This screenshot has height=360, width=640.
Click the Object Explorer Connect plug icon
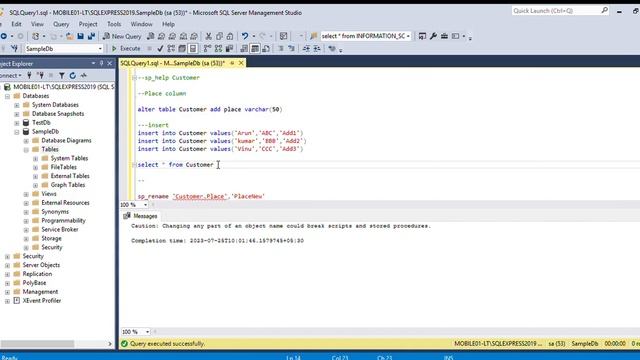tap(29, 76)
